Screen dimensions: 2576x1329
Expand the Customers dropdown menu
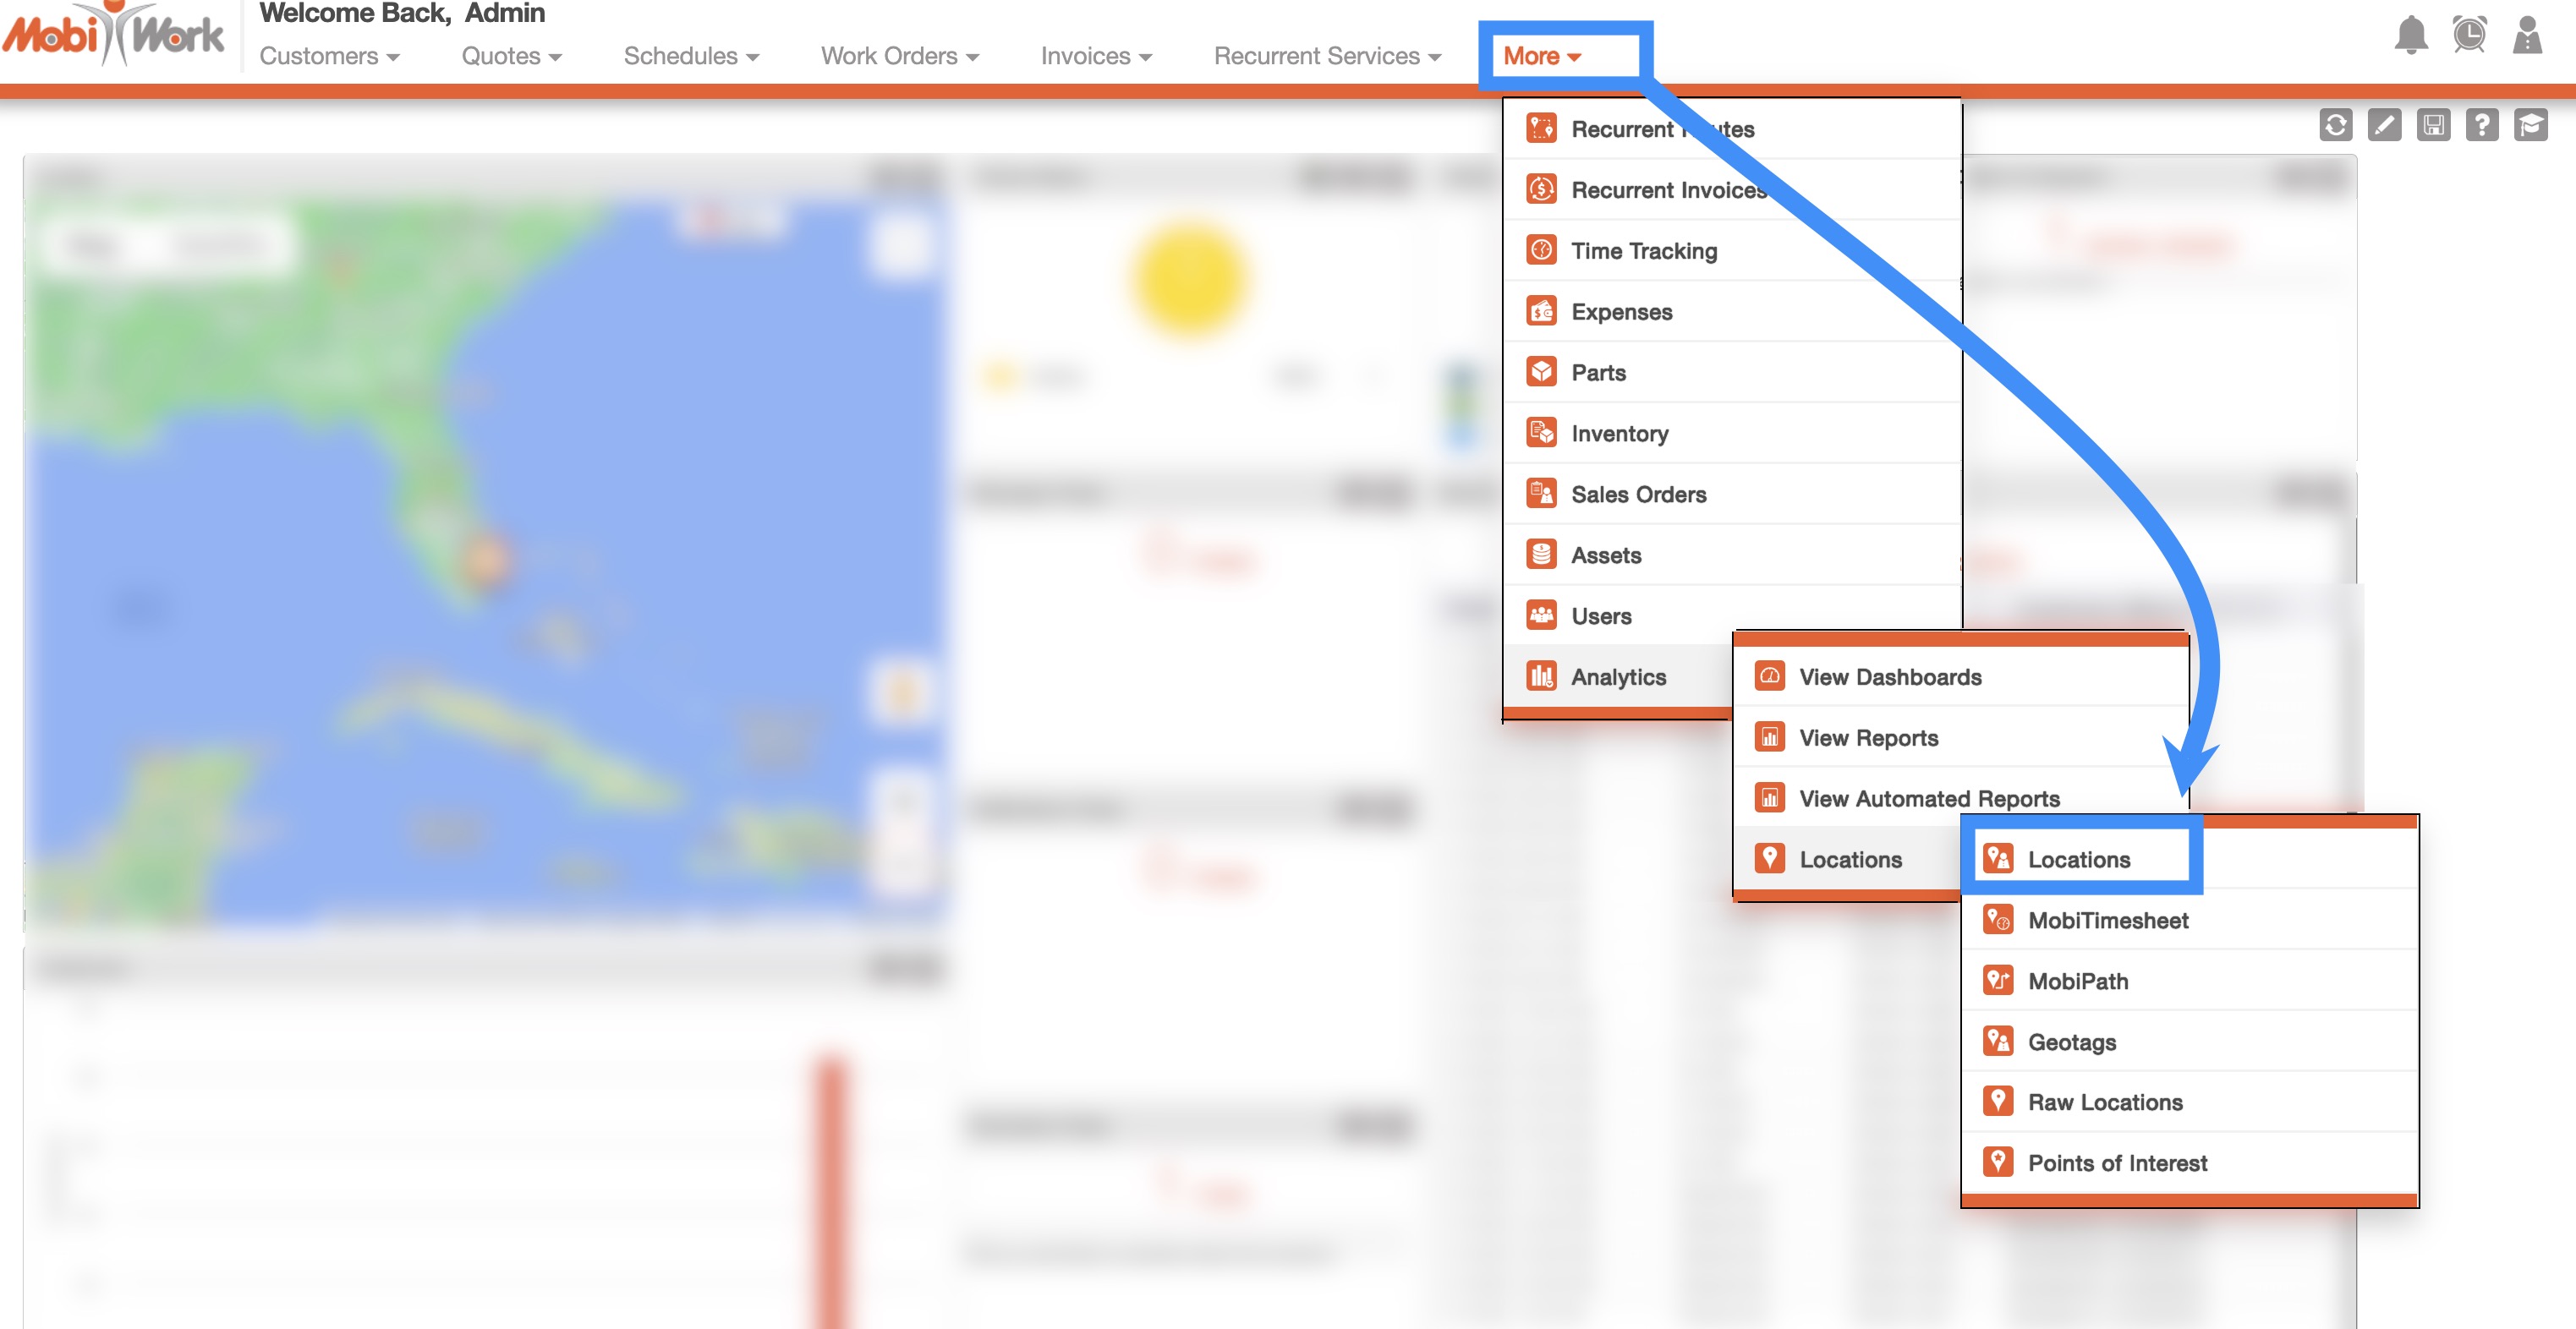pos(329,56)
